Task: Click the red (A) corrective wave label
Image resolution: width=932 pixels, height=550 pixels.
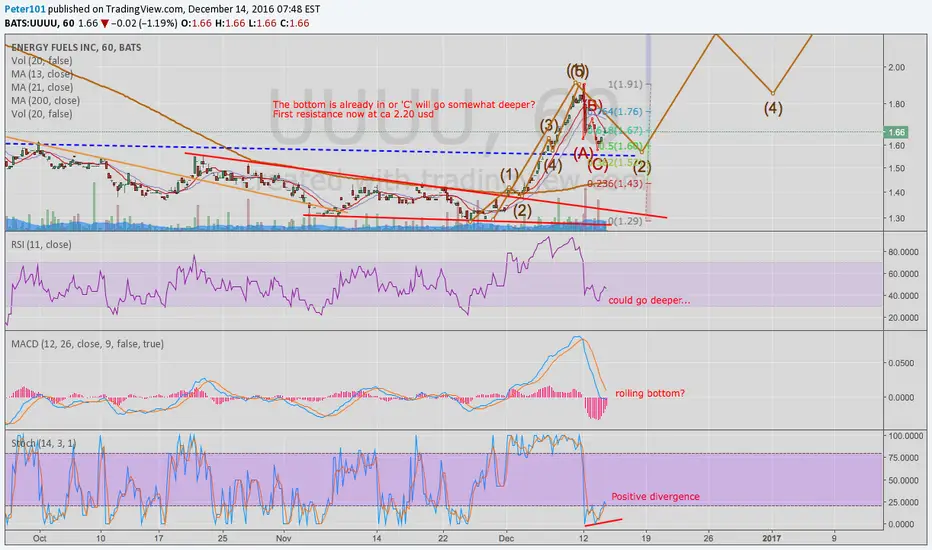Action: (x=583, y=153)
